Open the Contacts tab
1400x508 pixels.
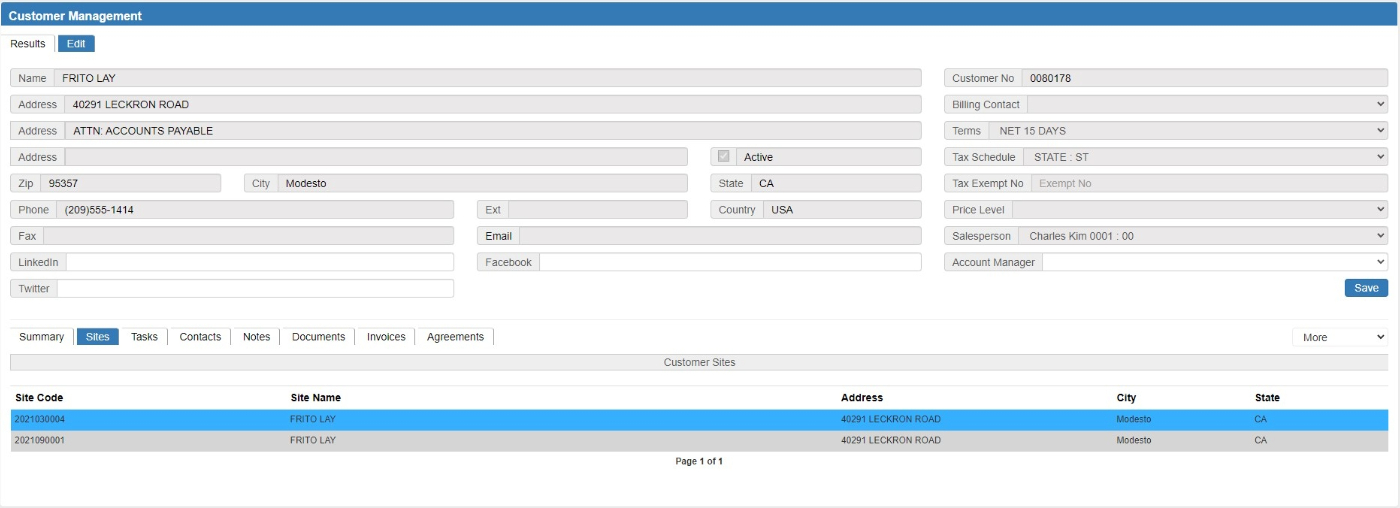[200, 337]
